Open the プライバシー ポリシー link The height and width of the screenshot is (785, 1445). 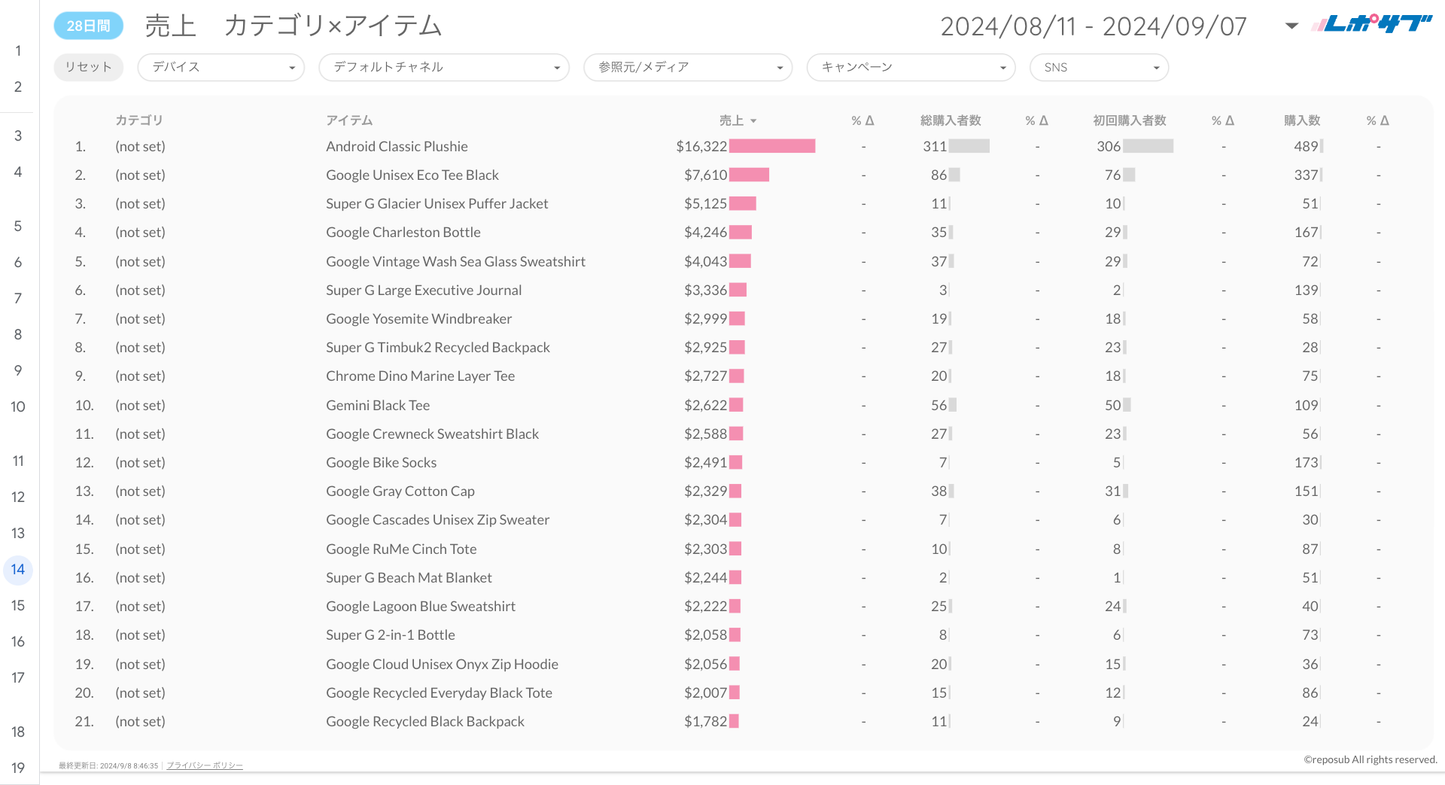point(204,765)
